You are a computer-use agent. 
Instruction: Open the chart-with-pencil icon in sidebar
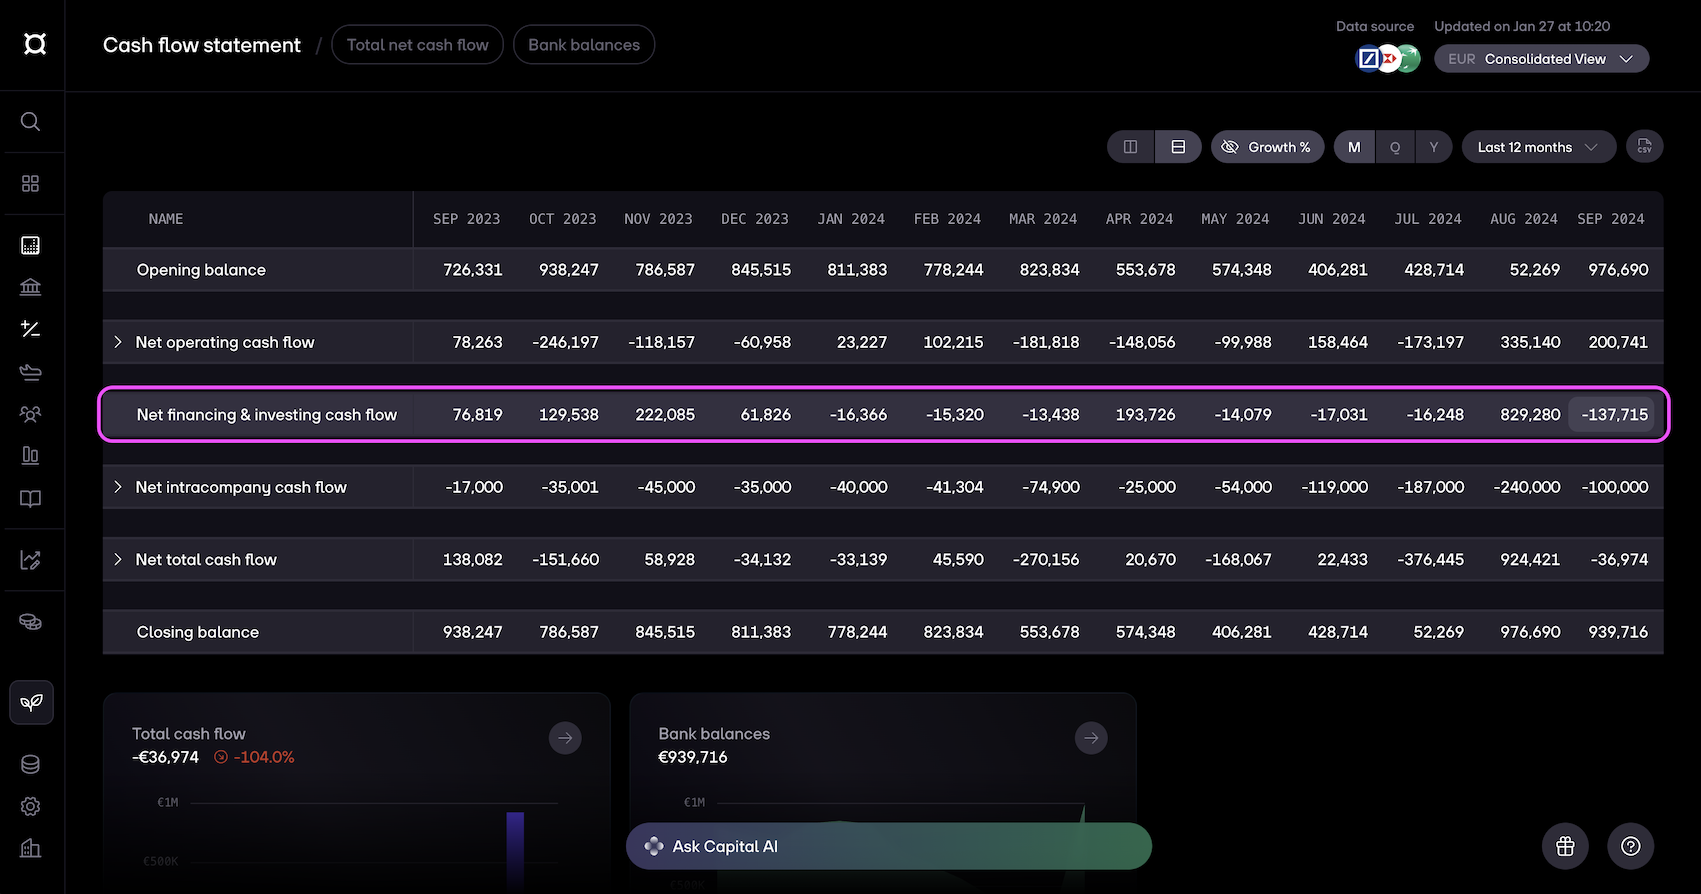click(31, 560)
